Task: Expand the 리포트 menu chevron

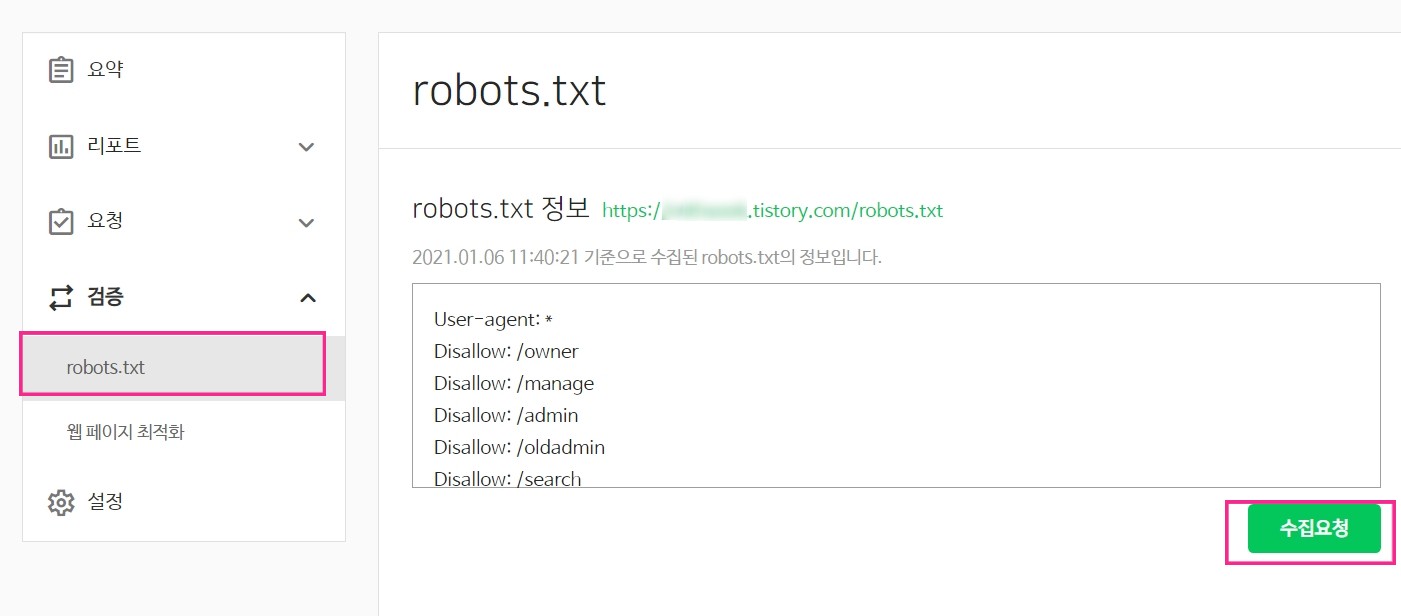Action: point(307,146)
